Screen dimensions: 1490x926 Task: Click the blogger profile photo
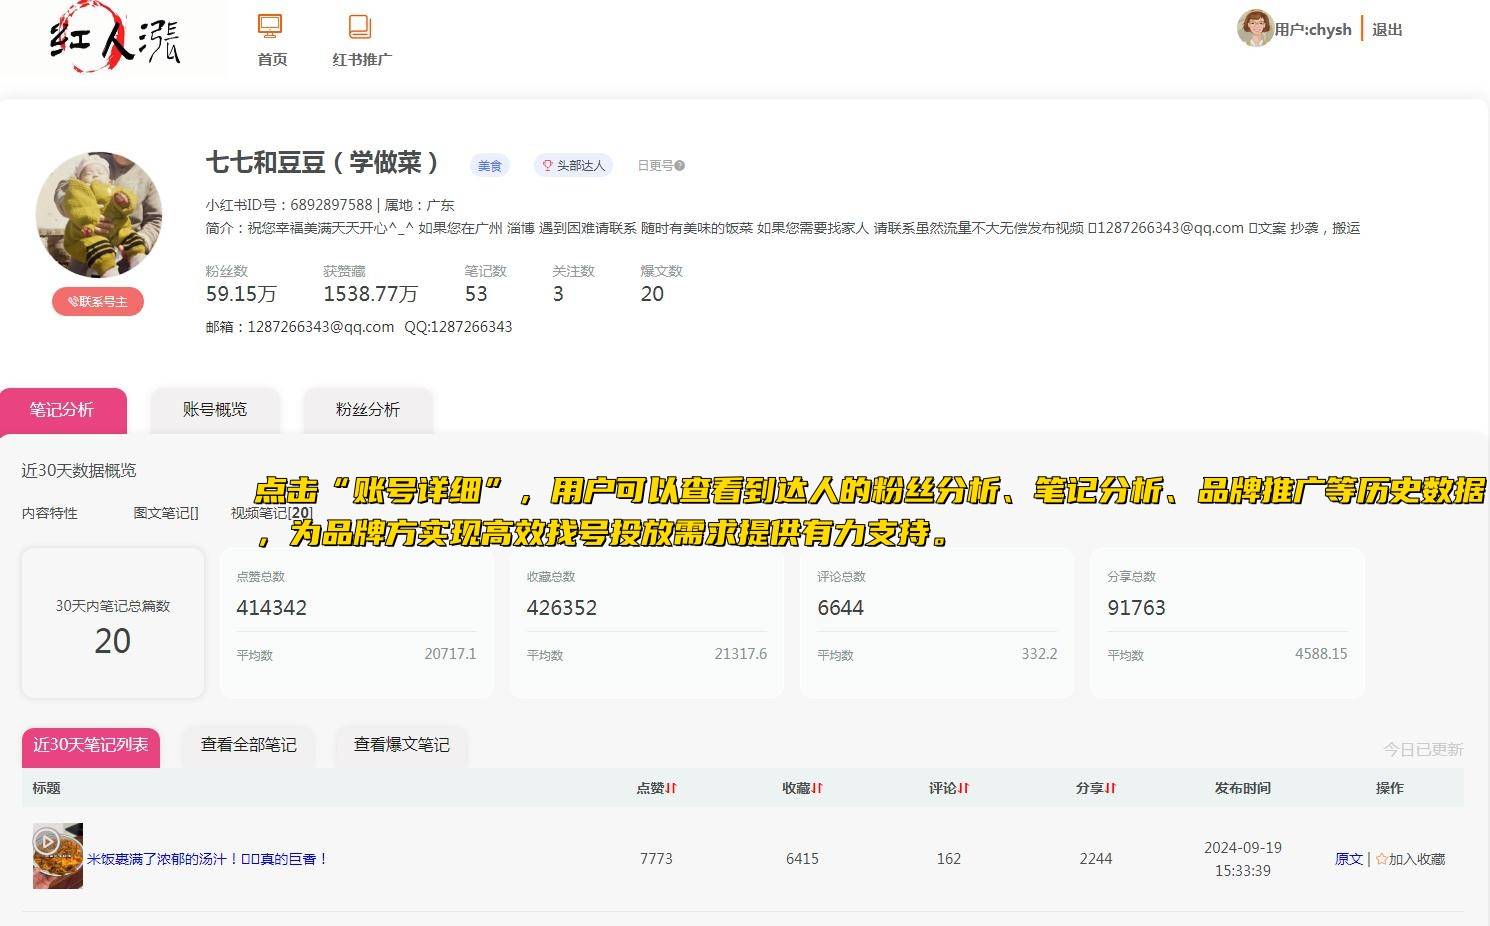(98, 214)
